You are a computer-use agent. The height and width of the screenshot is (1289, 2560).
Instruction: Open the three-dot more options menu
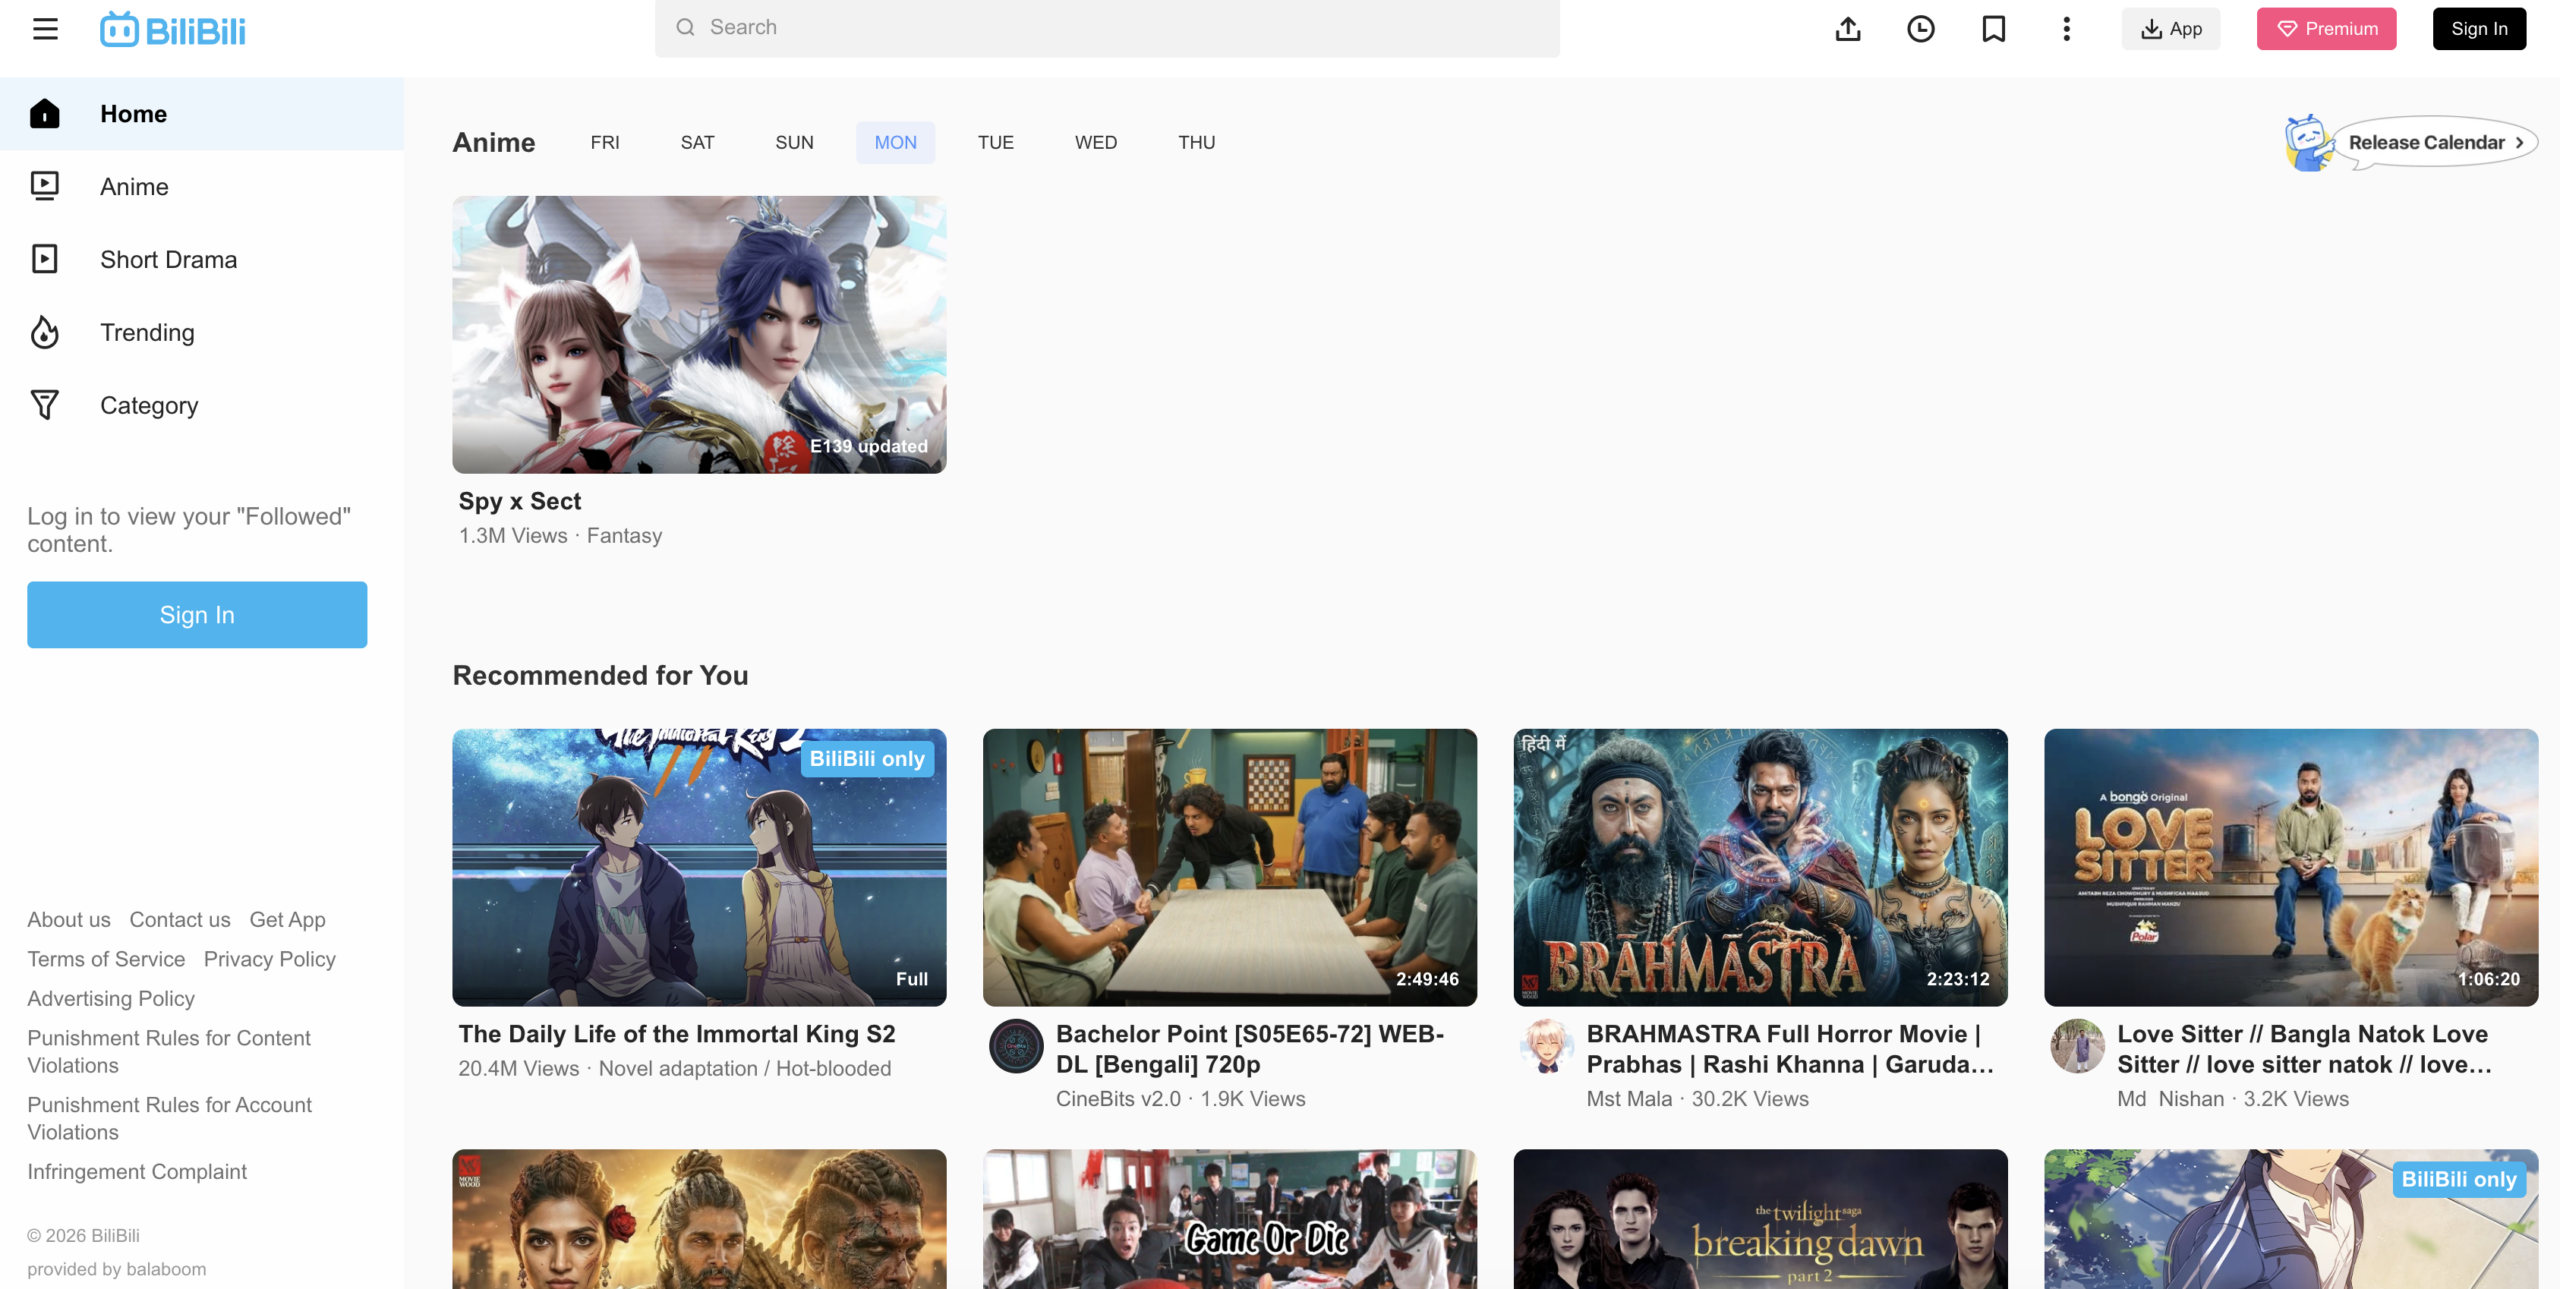click(2066, 29)
